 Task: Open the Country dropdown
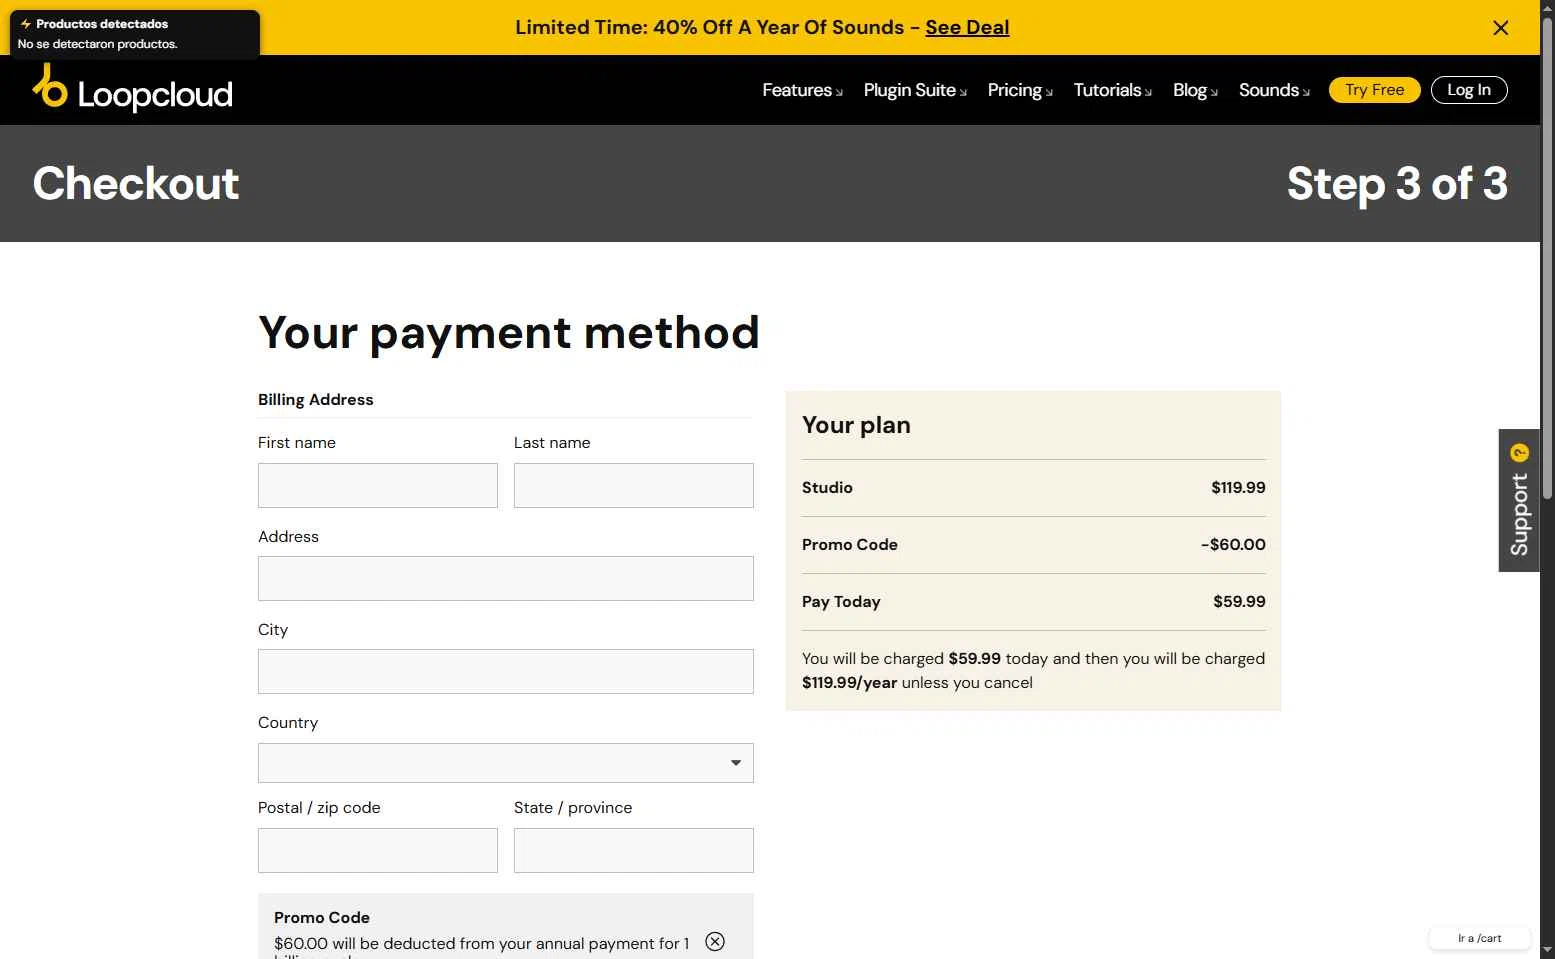coord(506,763)
